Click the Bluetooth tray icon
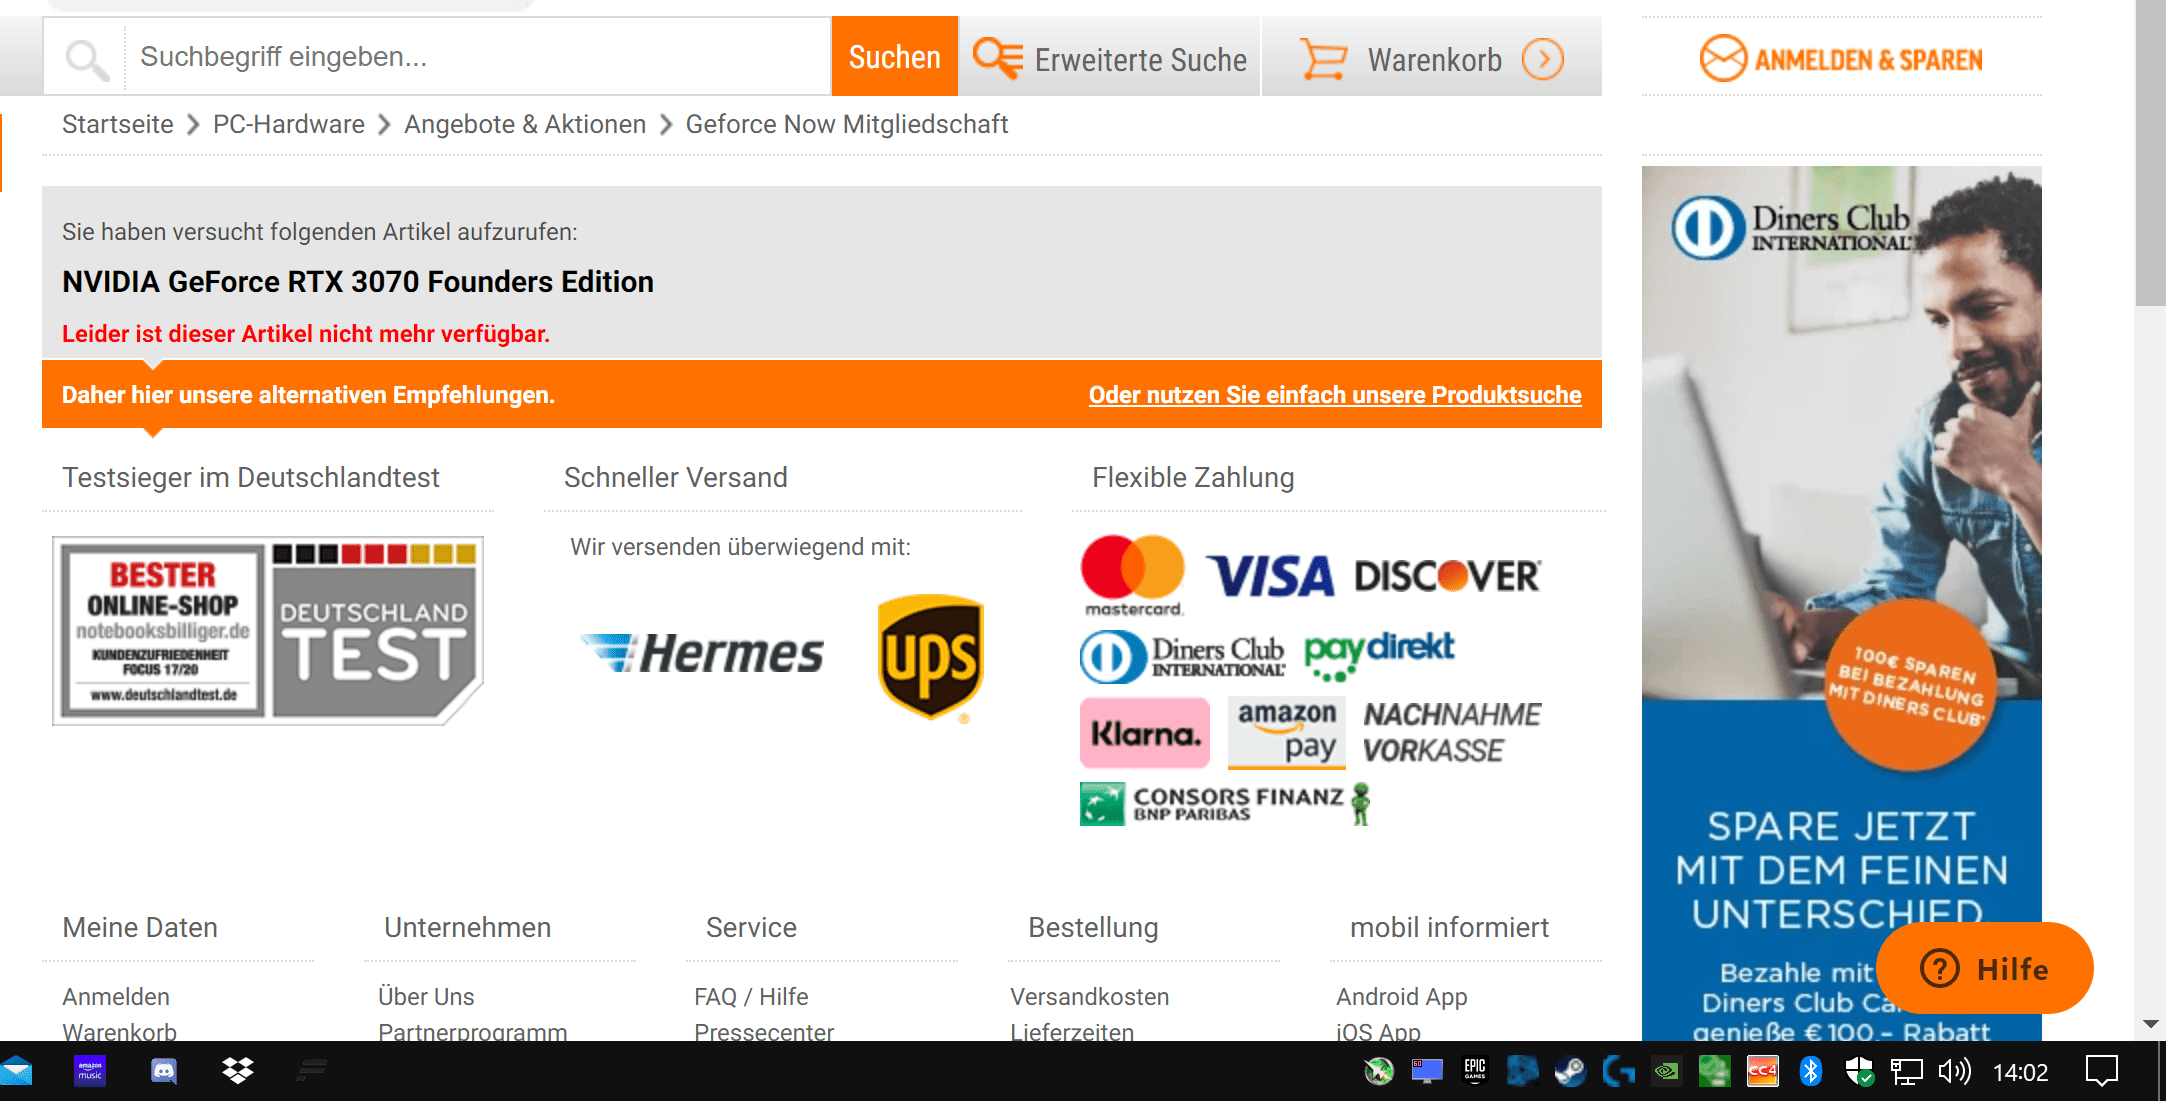The width and height of the screenshot is (2166, 1101). (1811, 1072)
